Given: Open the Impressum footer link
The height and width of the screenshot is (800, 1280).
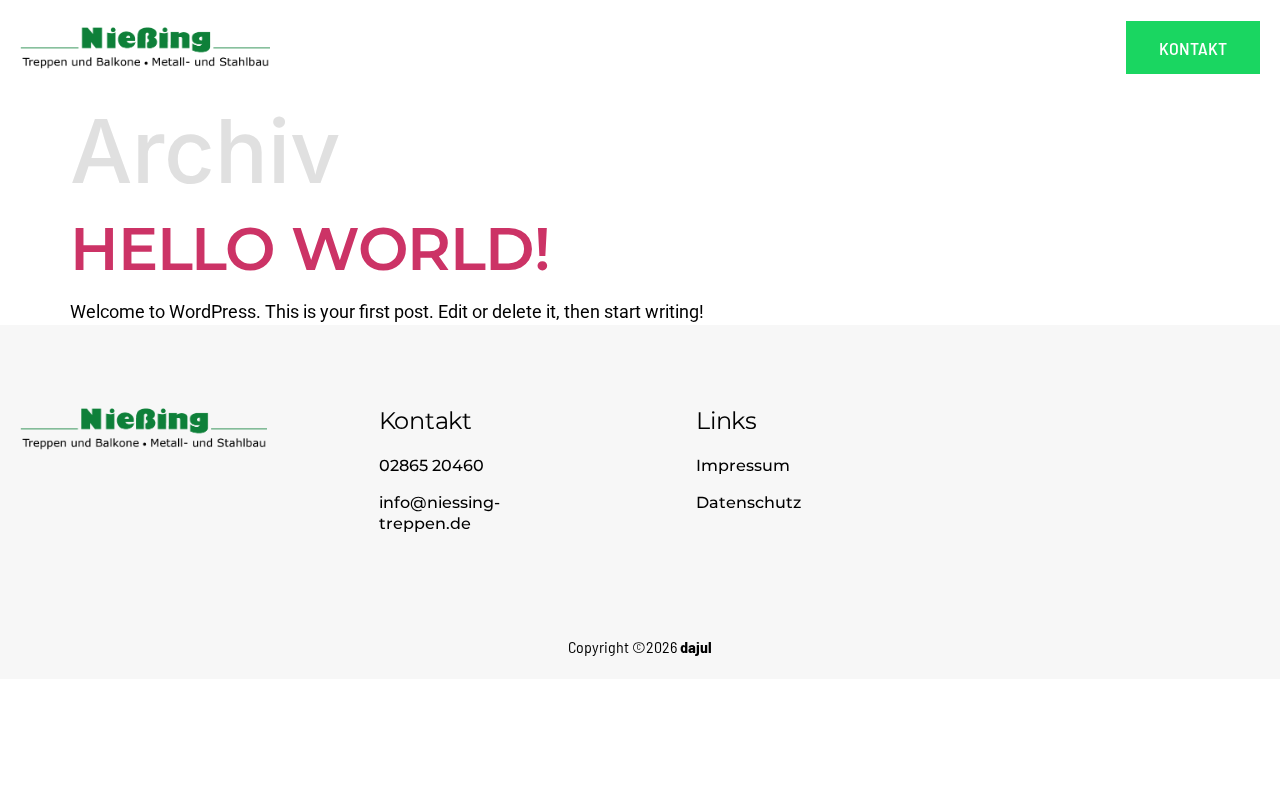Looking at the screenshot, I should tap(743, 466).
